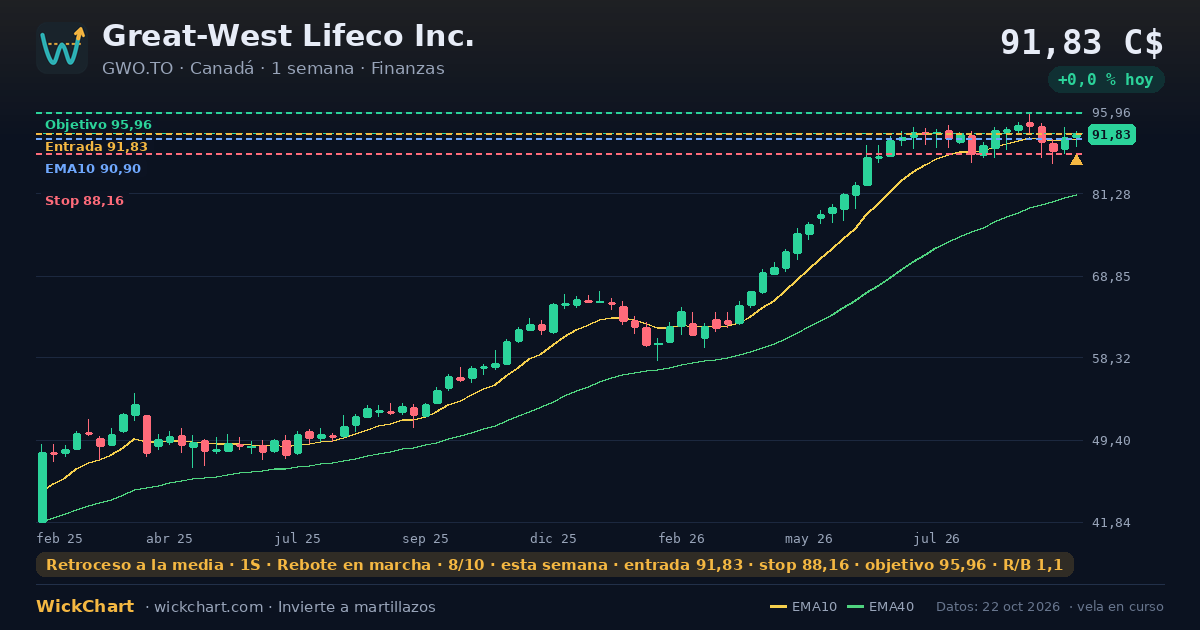
Task: Click the Objetivo 95,96 label
Action: tap(98, 125)
